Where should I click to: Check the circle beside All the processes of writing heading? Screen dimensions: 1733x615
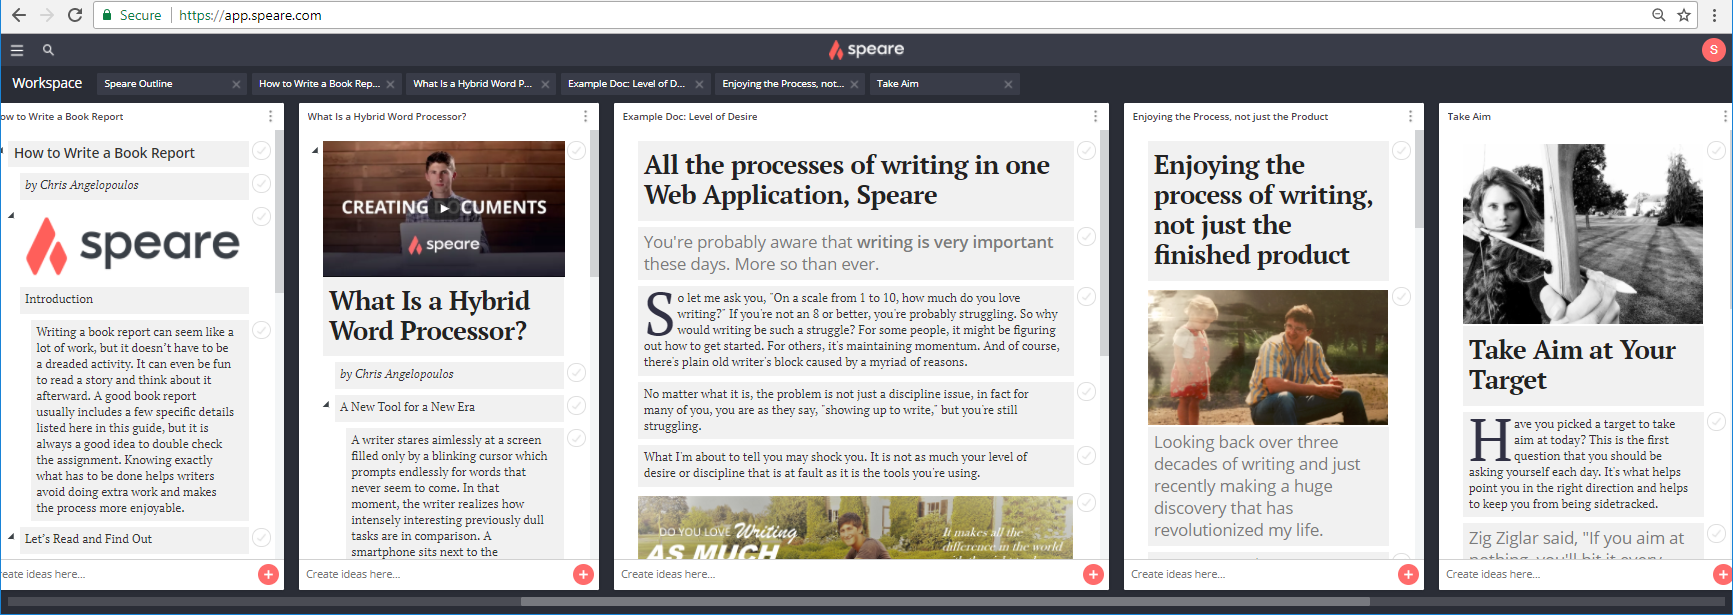coord(1086,151)
